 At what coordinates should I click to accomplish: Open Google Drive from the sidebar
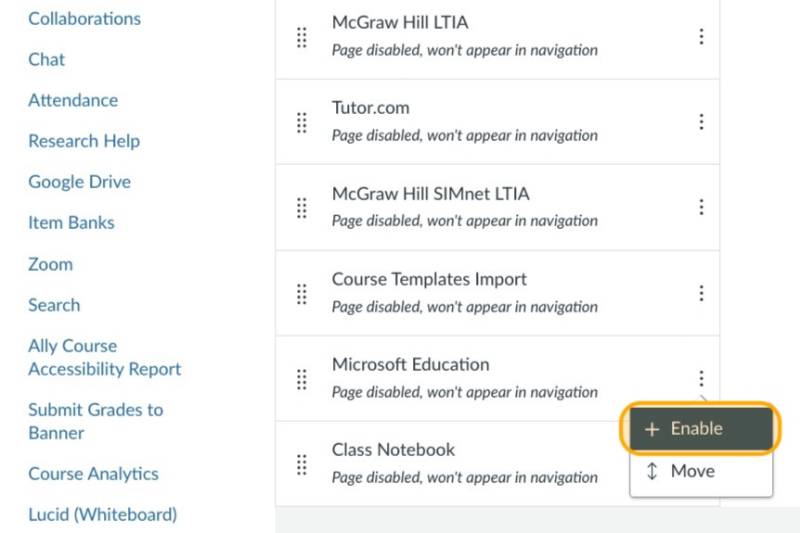coord(80,182)
